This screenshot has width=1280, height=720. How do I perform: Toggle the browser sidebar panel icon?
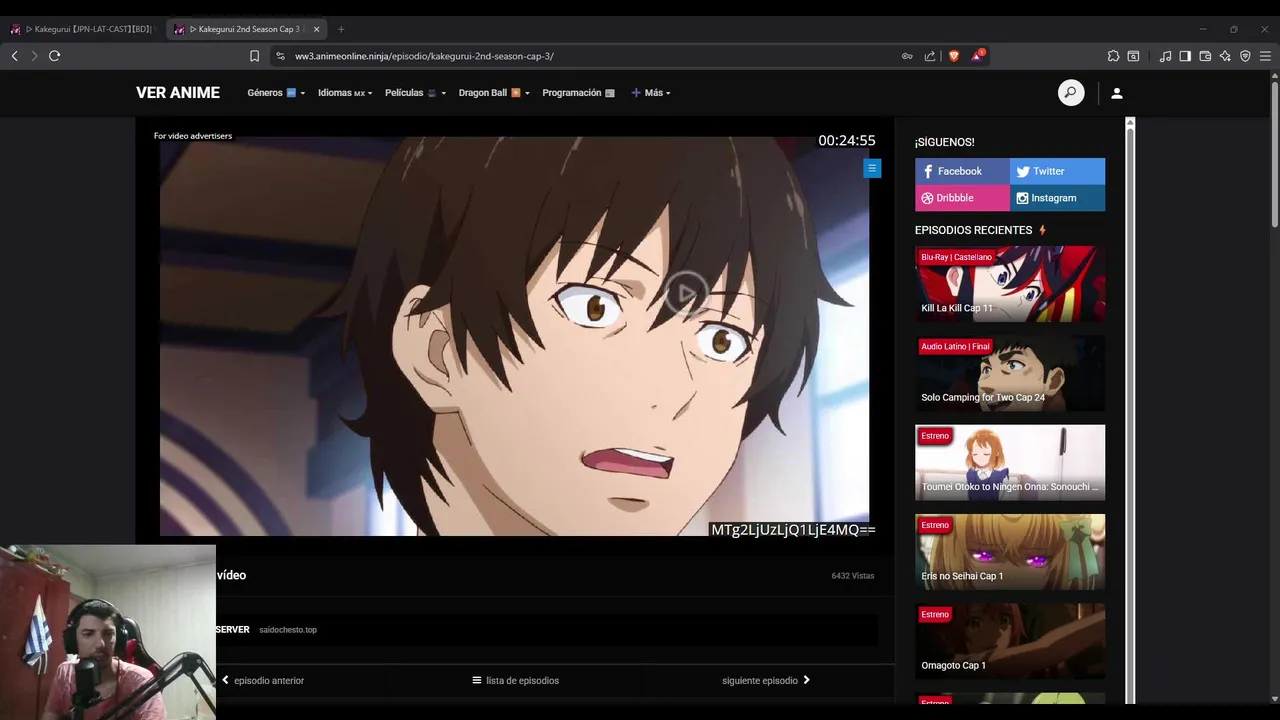[x=1185, y=56]
